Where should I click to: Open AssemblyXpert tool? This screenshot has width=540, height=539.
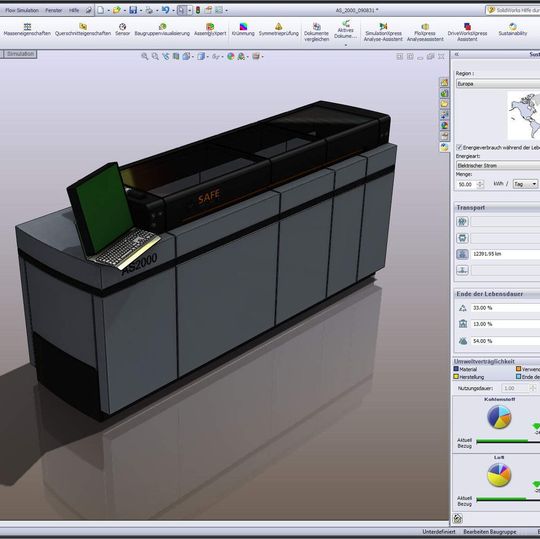point(210,29)
